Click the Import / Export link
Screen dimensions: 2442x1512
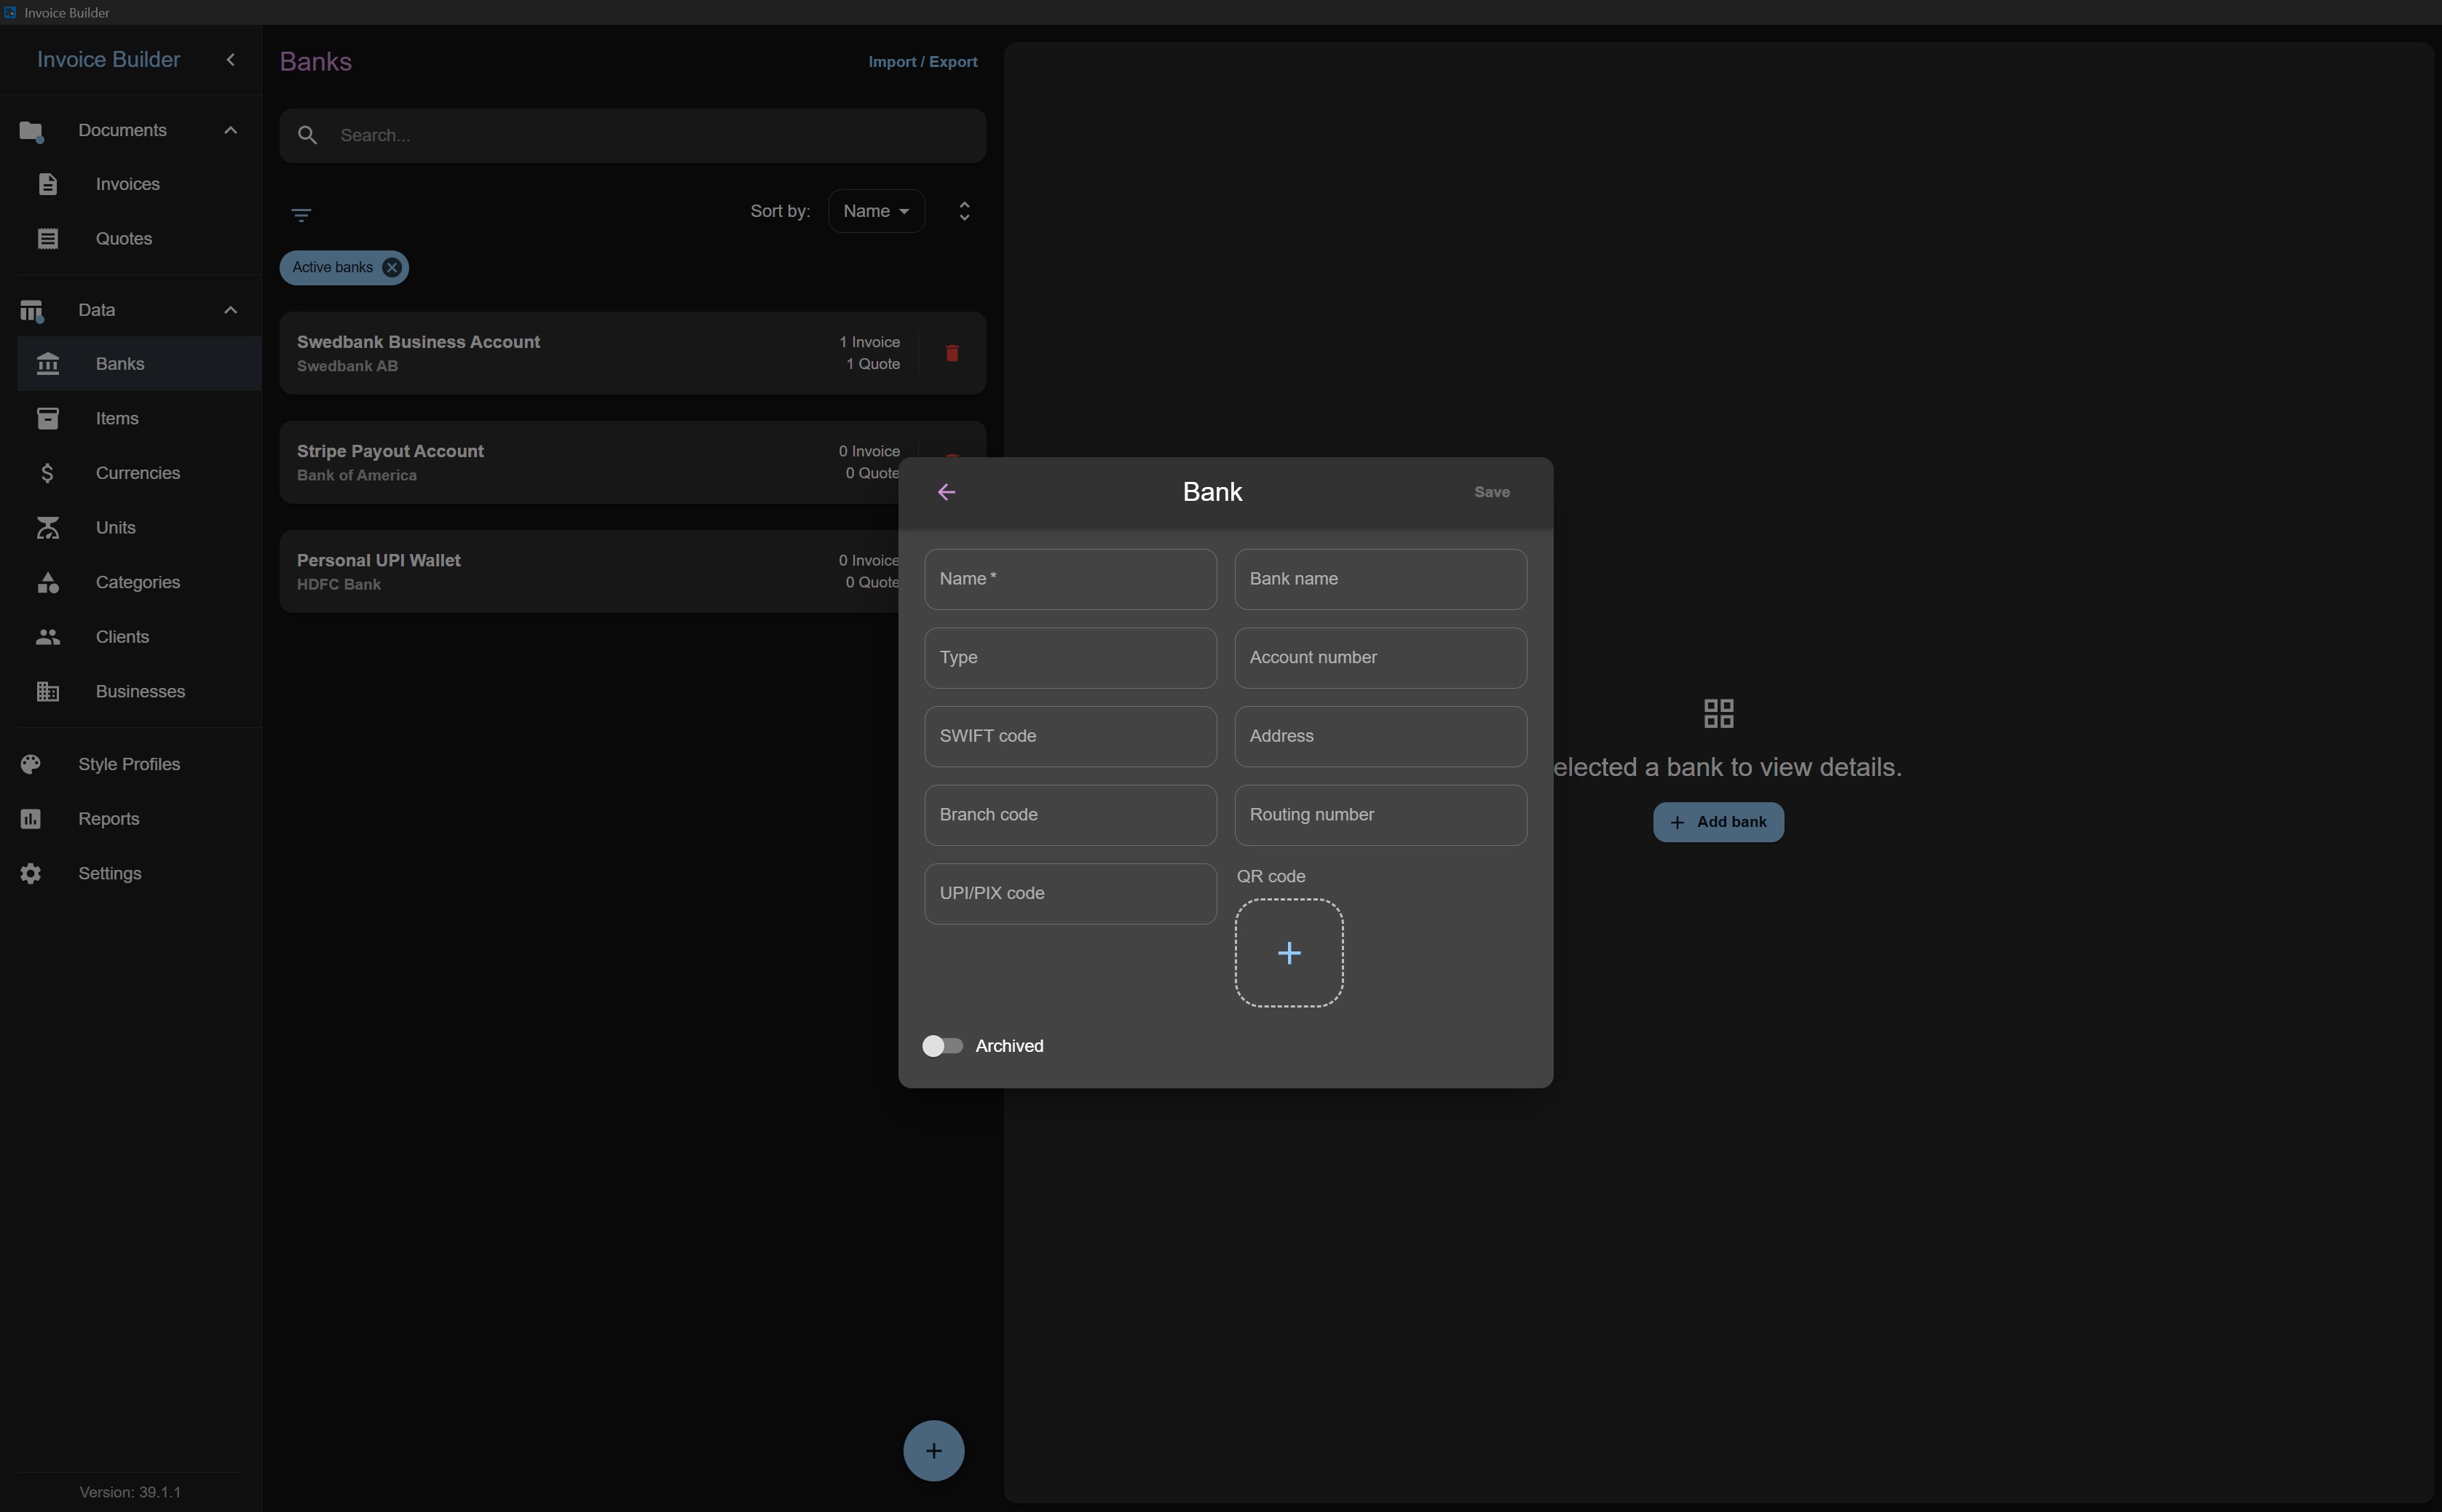click(923, 62)
